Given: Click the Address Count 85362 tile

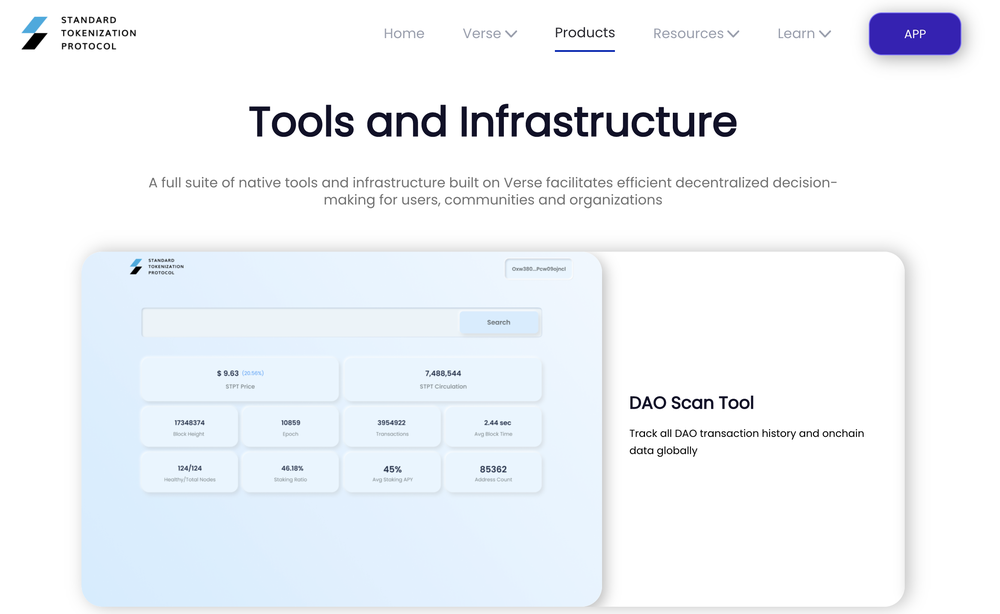Looking at the screenshot, I should click(493, 472).
